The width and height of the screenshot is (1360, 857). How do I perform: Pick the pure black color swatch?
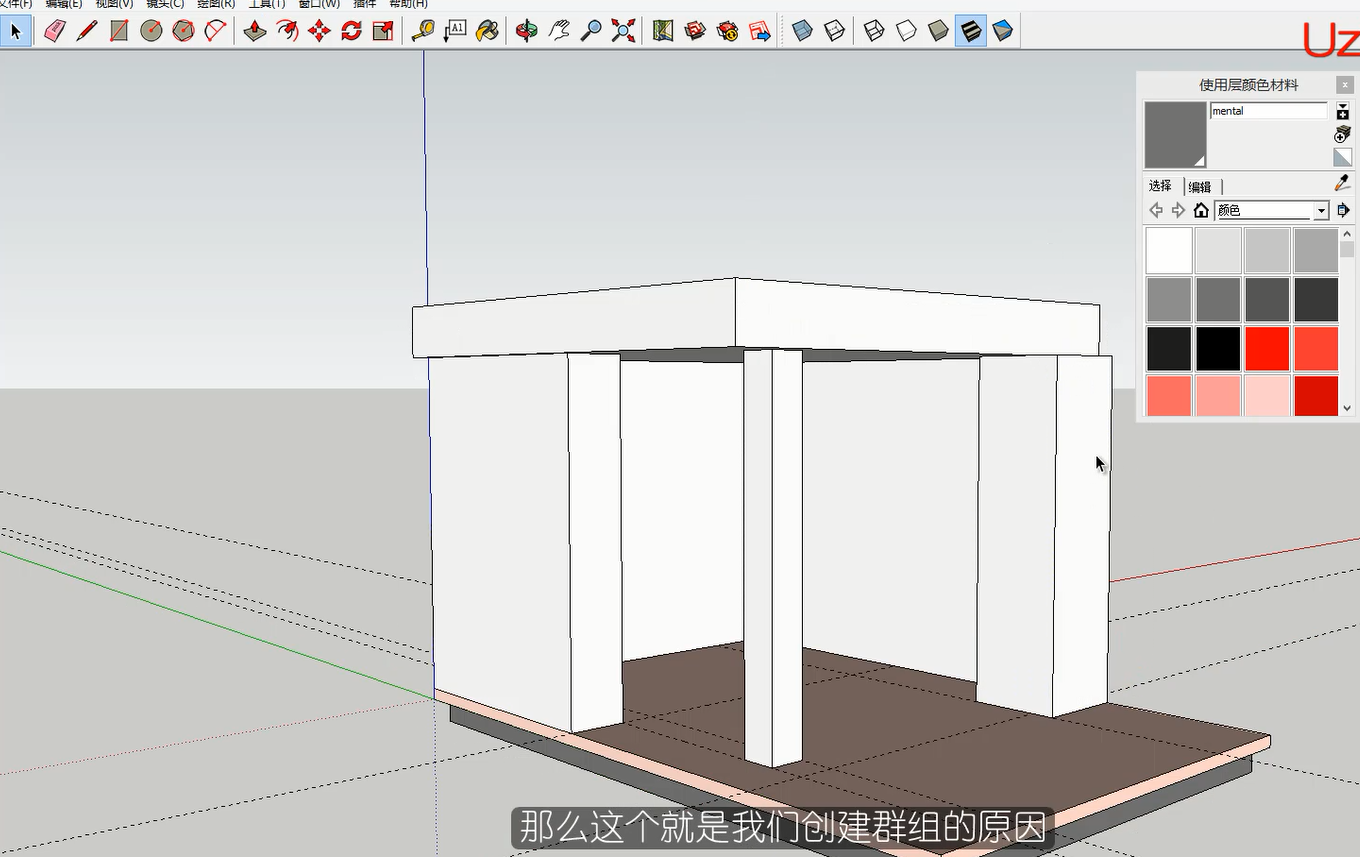tap(1218, 350)
